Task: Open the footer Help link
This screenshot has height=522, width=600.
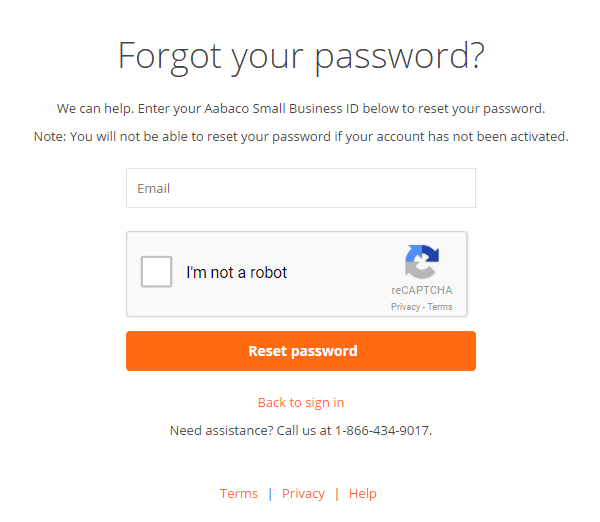Action: point(363,493)
